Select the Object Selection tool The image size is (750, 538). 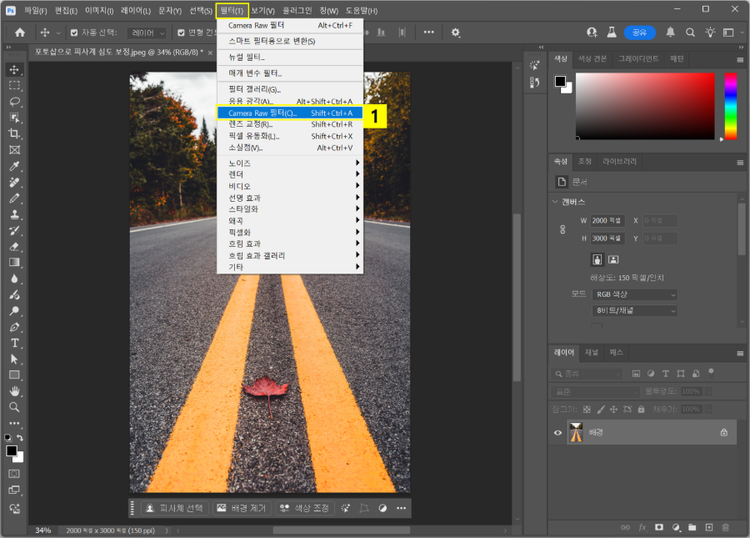(14, 118)
